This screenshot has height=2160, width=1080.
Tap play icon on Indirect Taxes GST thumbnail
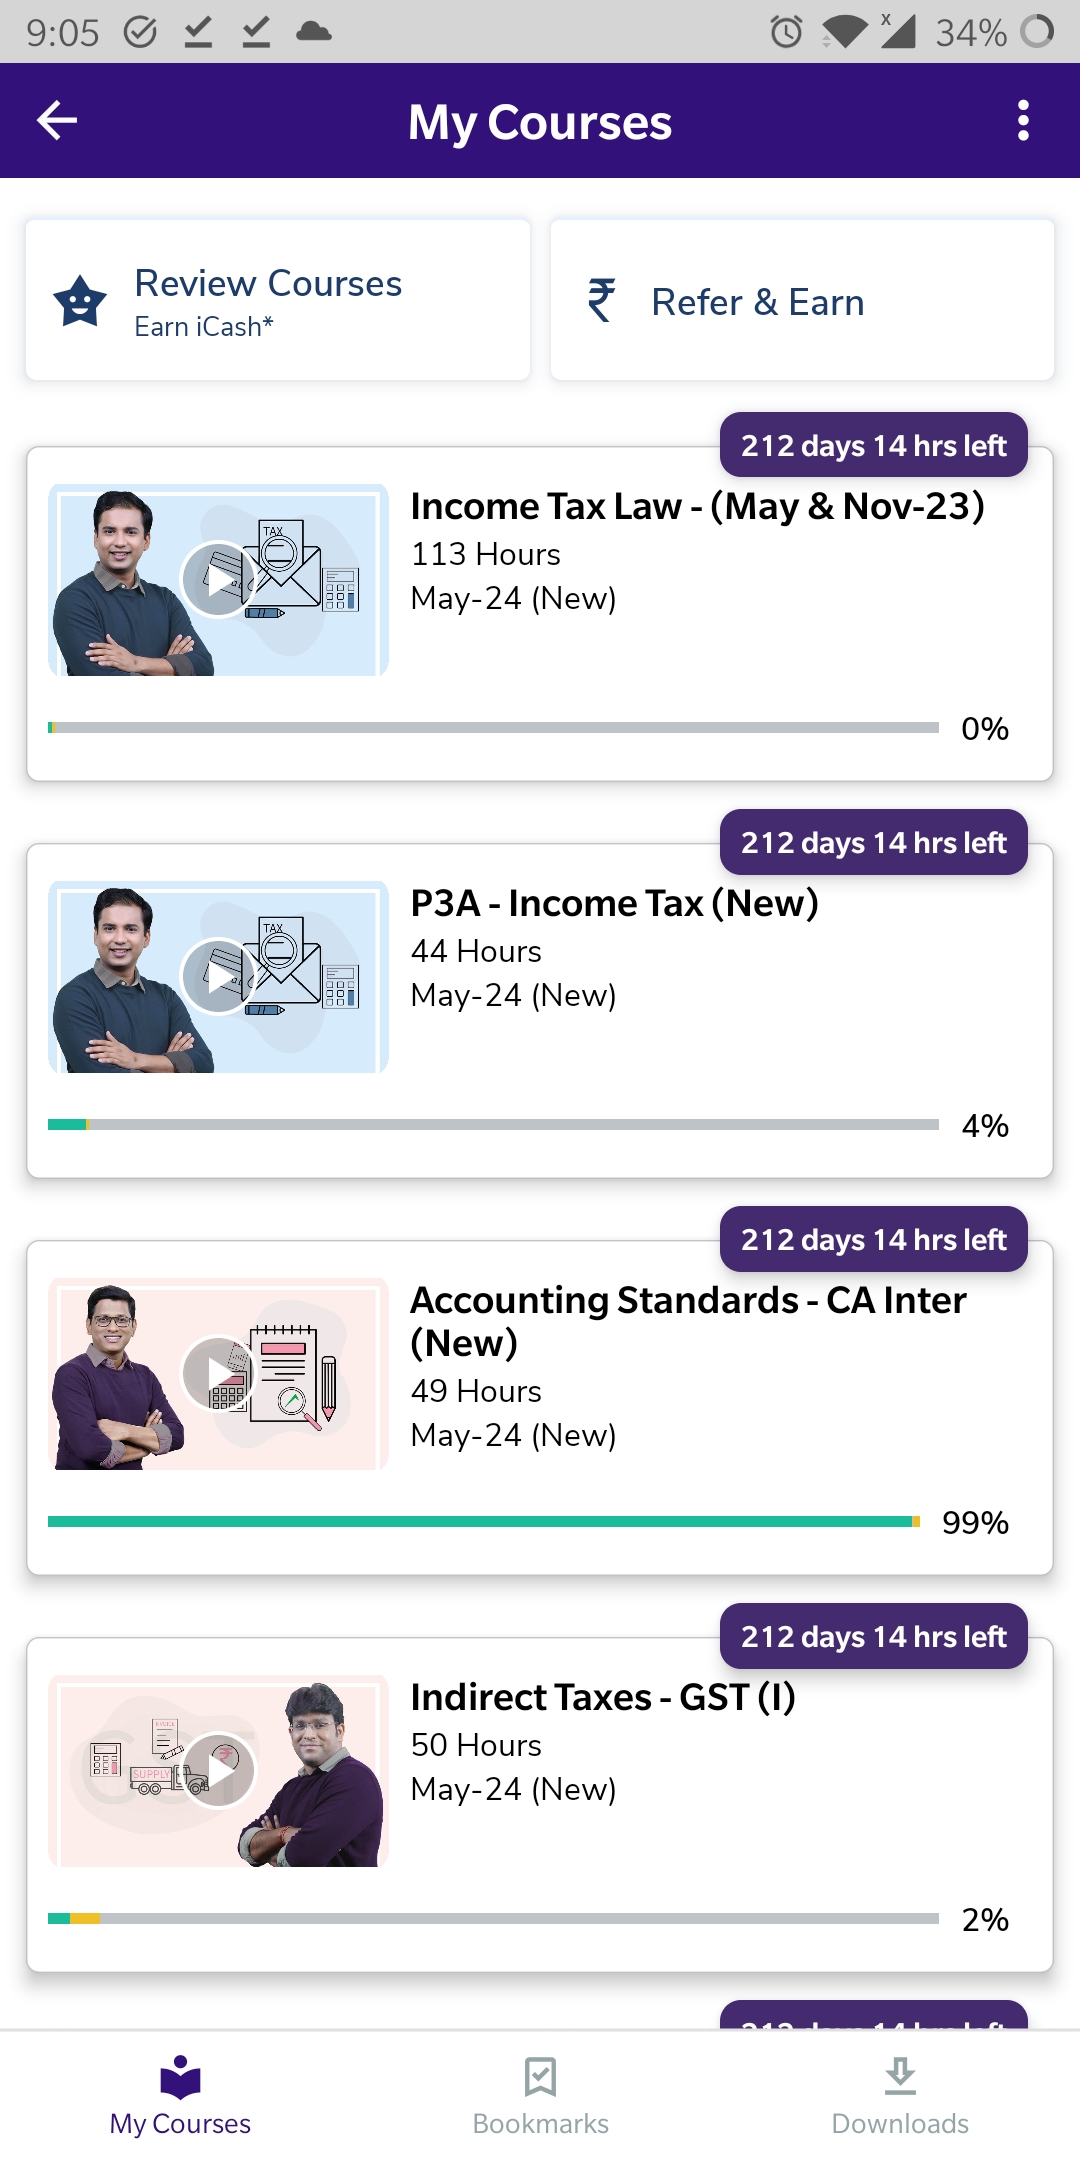(218, 1770)
